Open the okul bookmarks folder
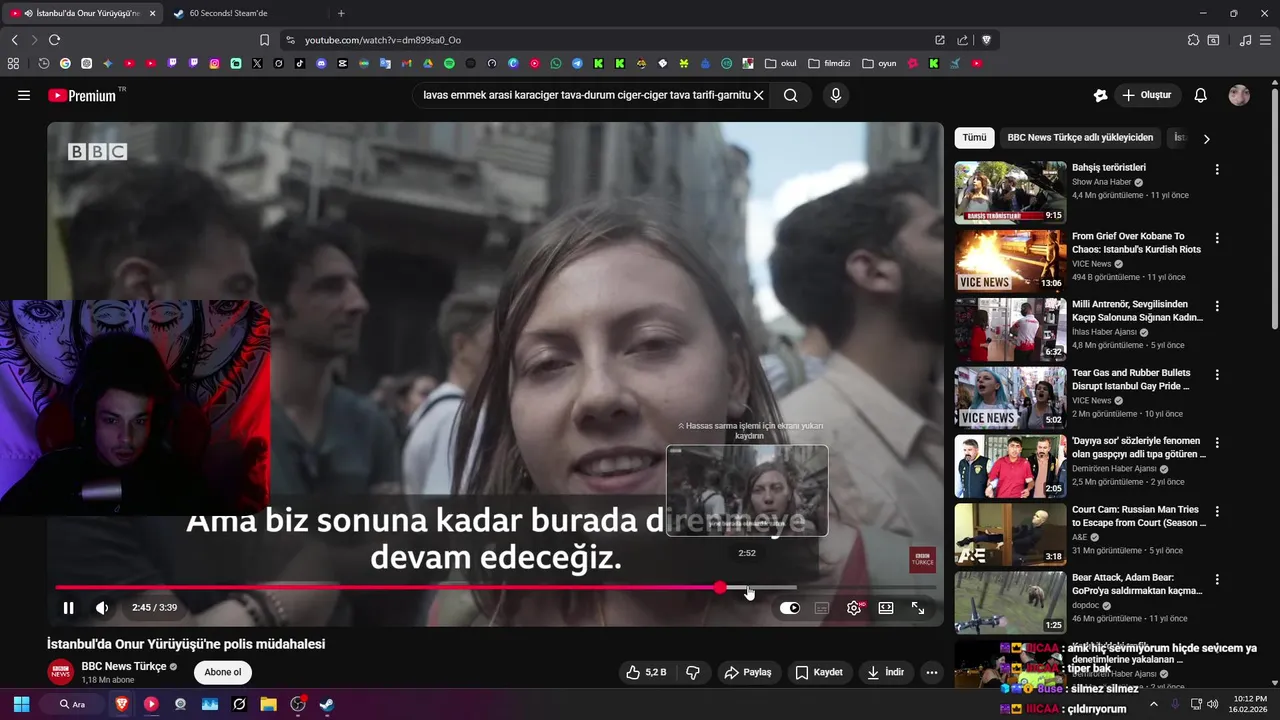Viewport: 1280px width, 720px height. pyautogui.click(x=781, y=63)
